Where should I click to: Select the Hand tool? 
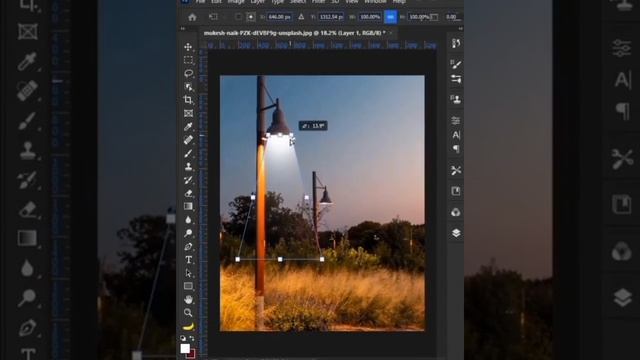[188, 300]
